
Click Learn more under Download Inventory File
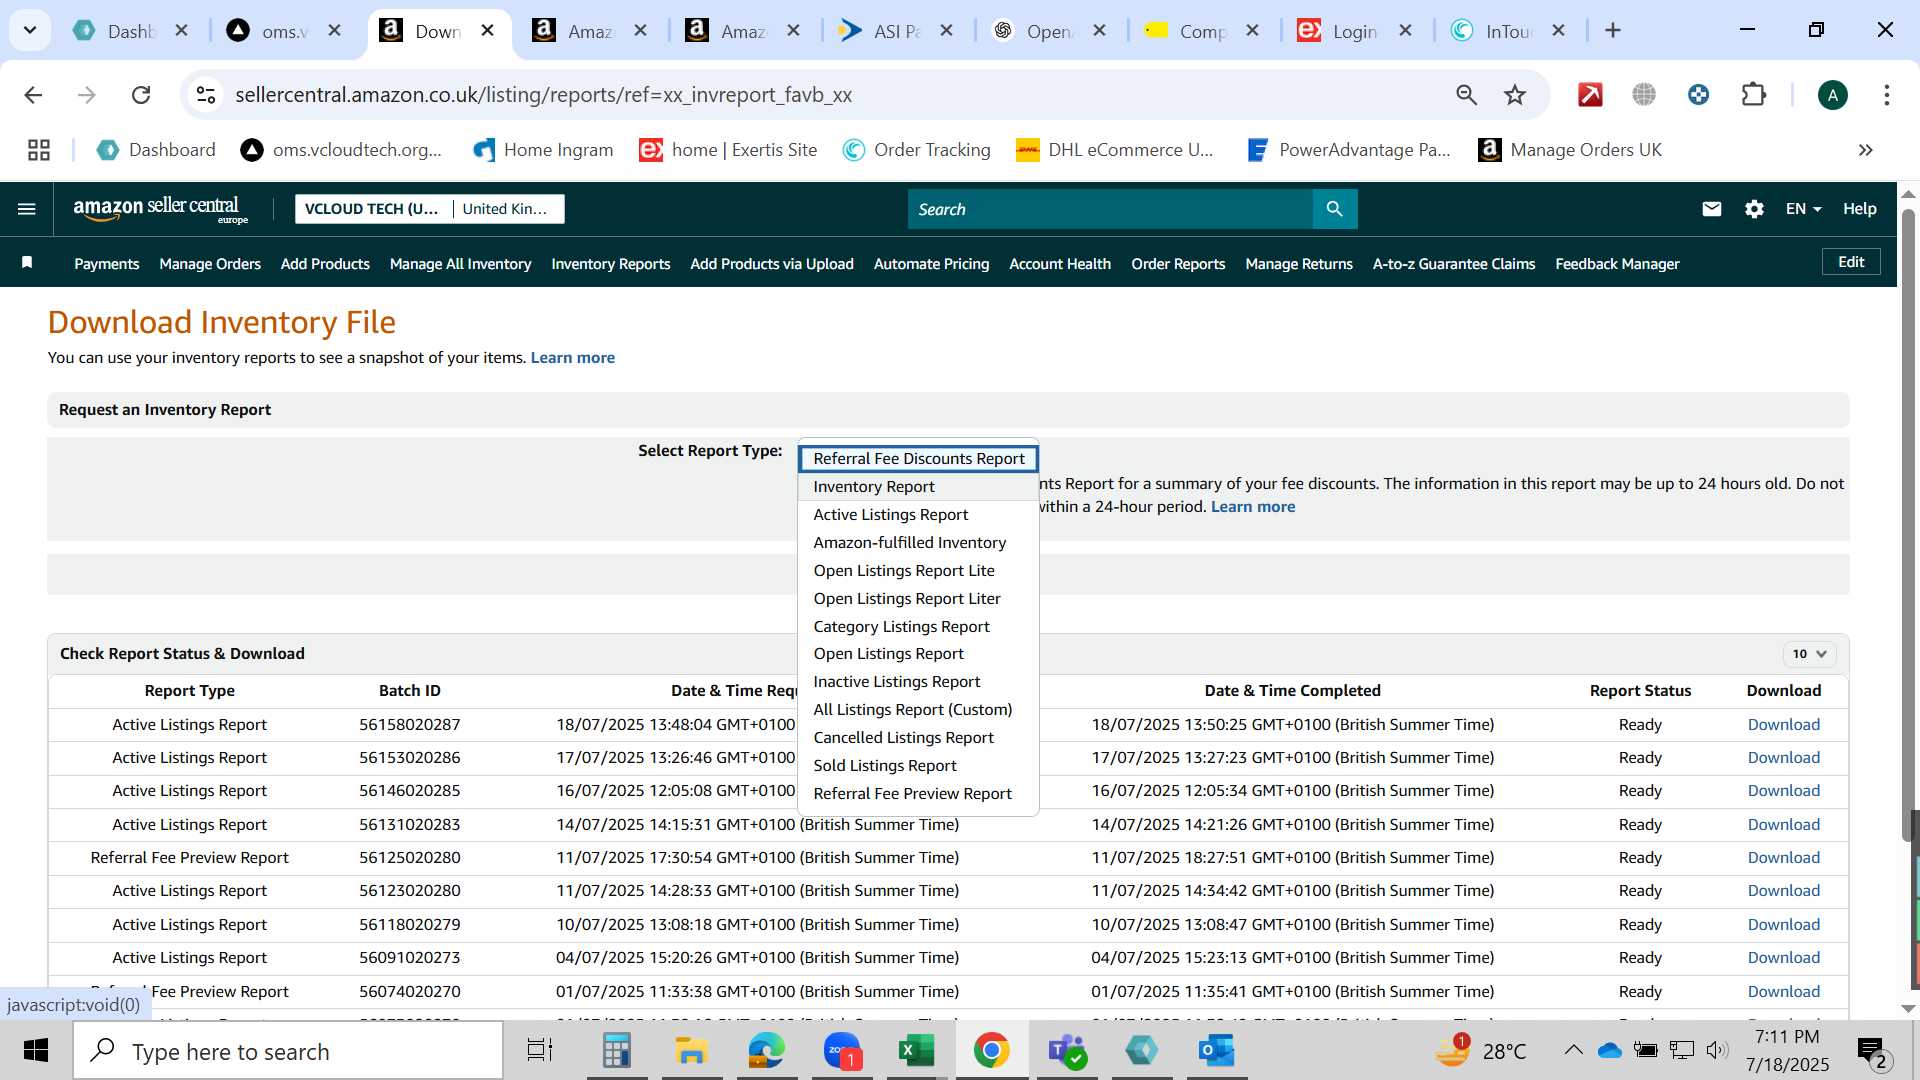(x=572, y=358)
